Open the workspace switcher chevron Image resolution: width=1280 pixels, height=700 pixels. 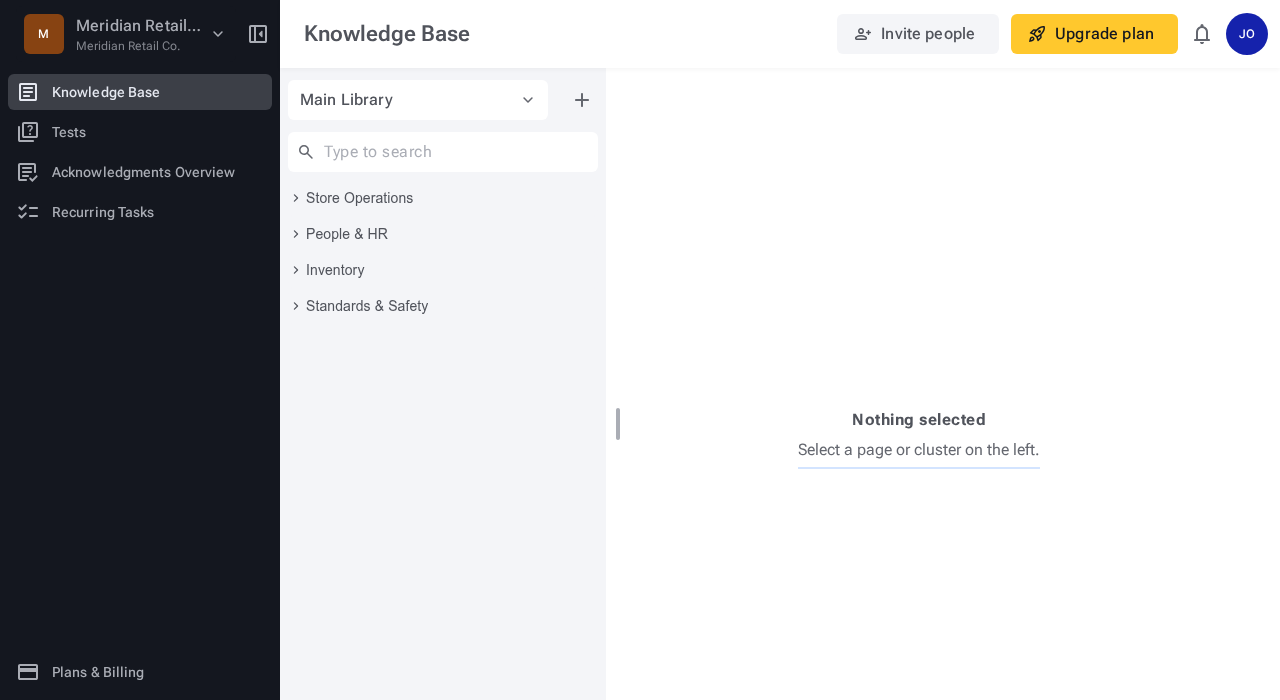click(218, 34)
